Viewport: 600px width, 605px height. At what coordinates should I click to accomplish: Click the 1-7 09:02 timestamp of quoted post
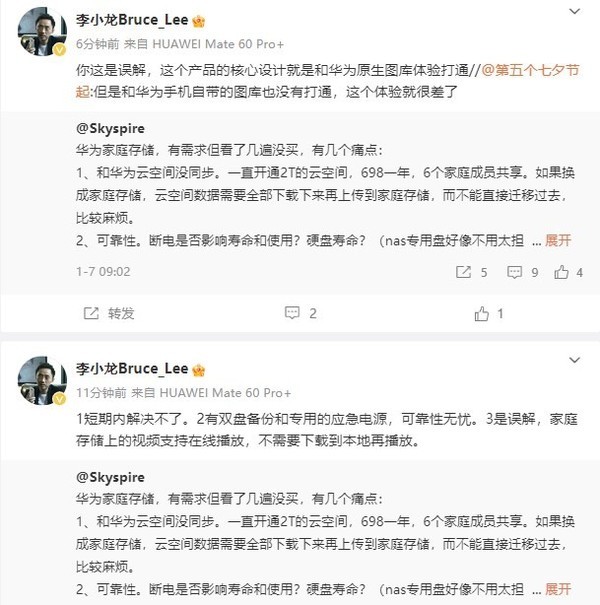[101, 272]
